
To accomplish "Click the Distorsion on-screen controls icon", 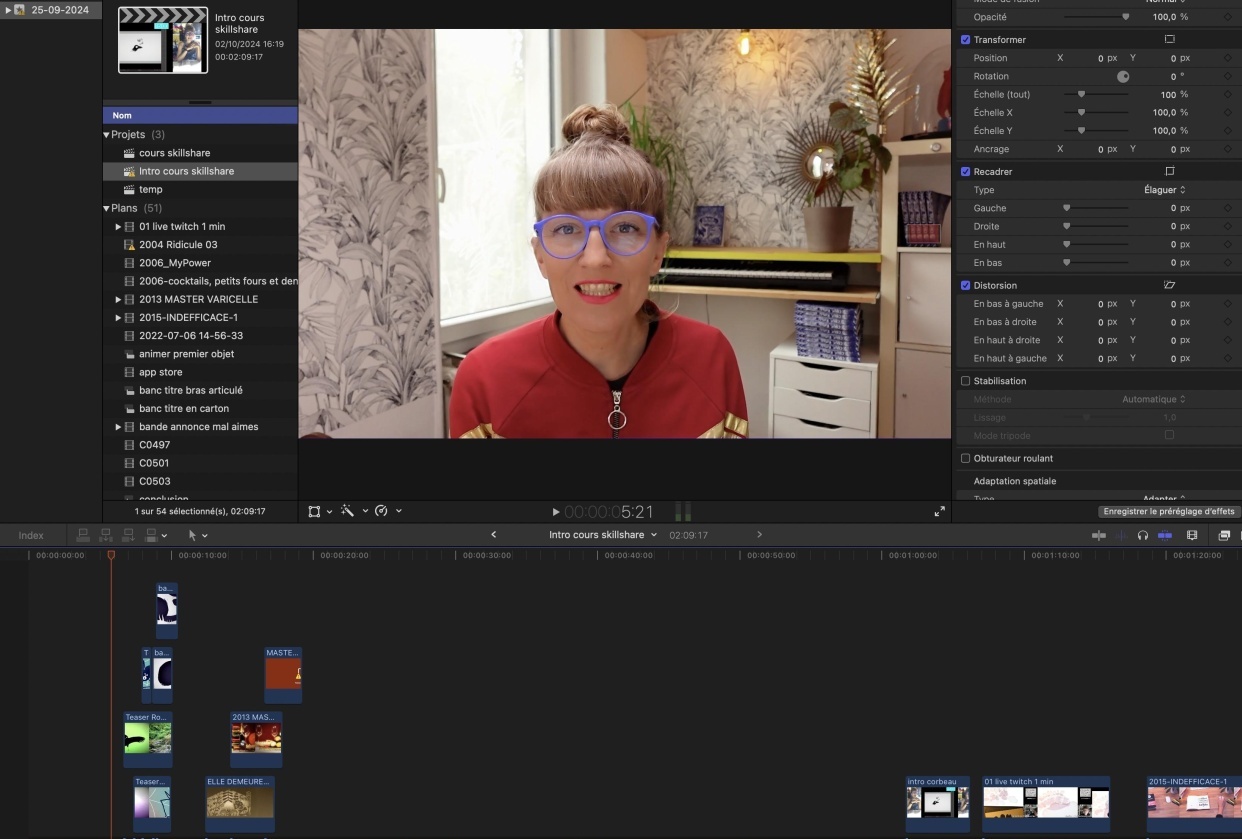I will (x=1169, y=285).
